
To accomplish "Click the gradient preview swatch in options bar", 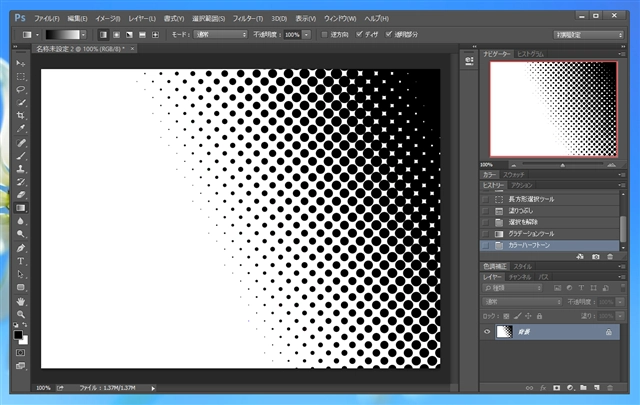I will pos(62,35).
